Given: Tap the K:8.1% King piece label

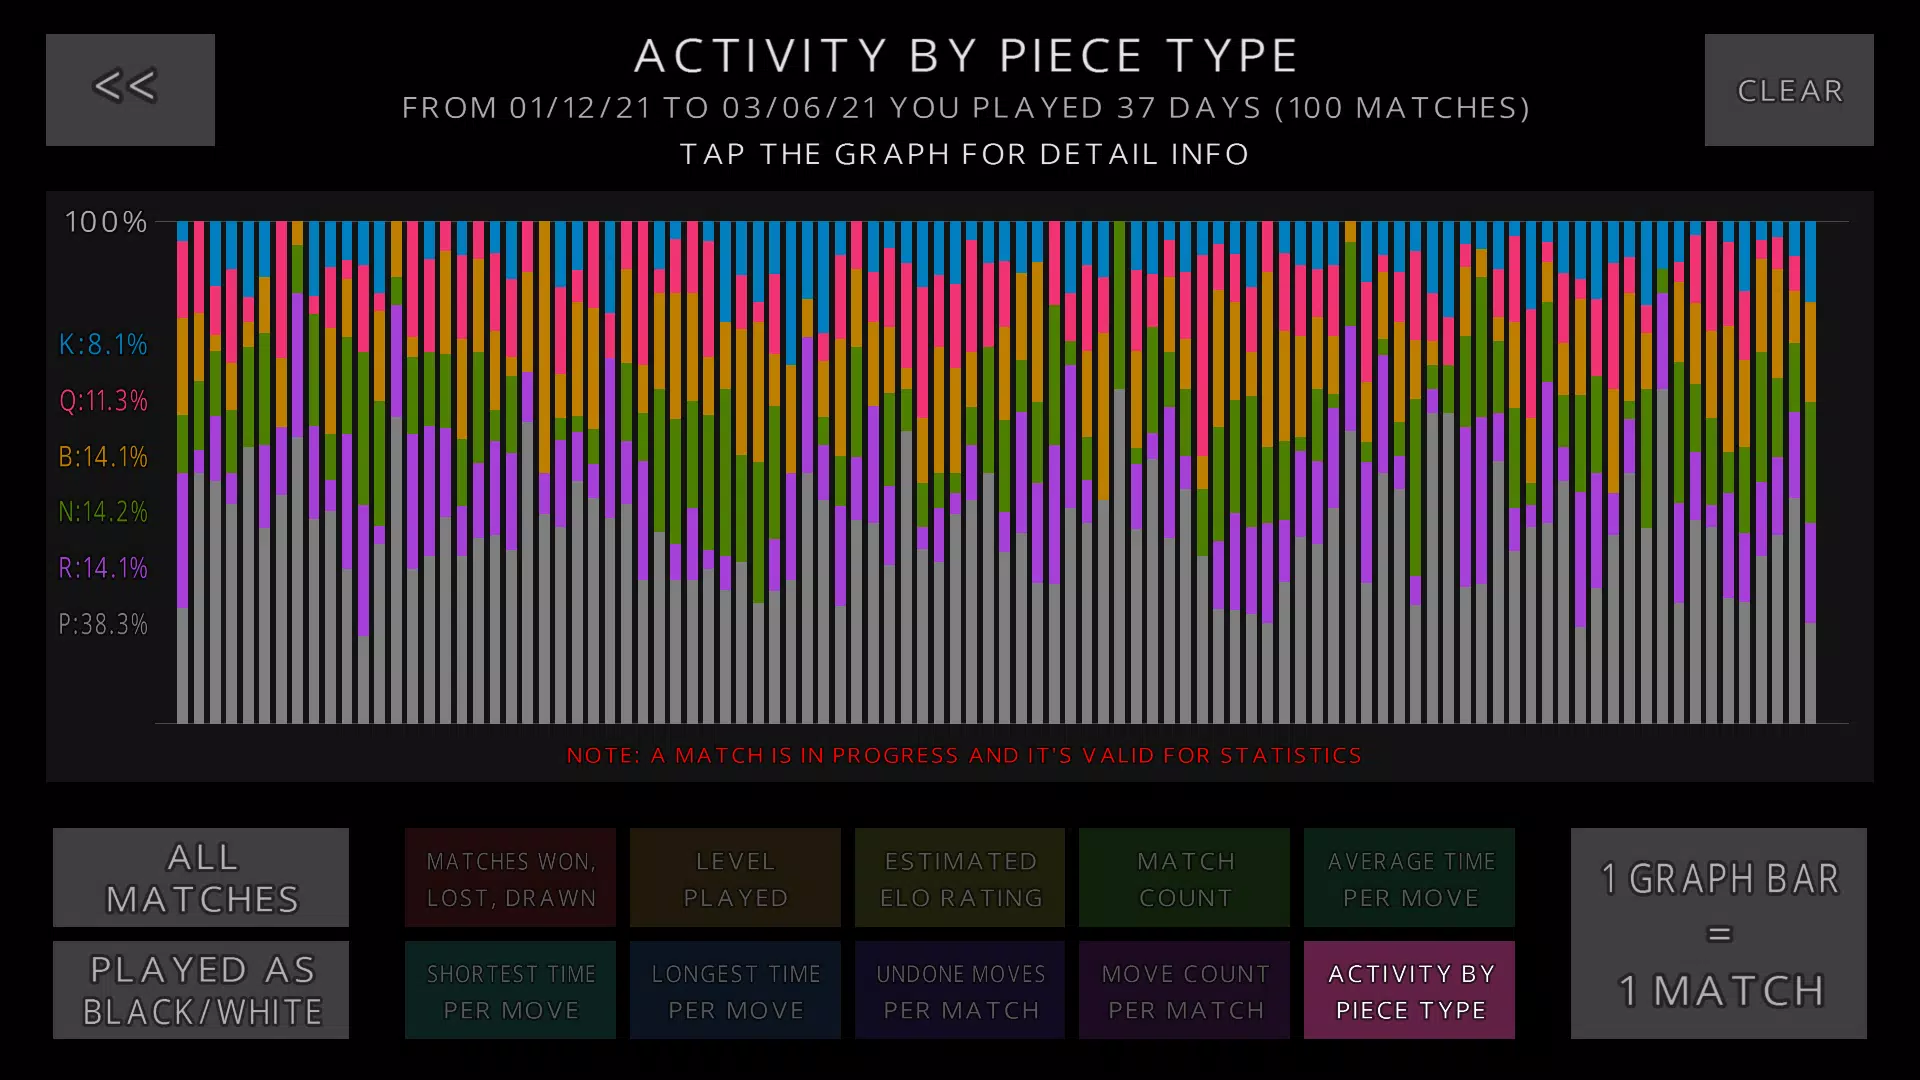Looking at the screenshot, I should [103, 344].
